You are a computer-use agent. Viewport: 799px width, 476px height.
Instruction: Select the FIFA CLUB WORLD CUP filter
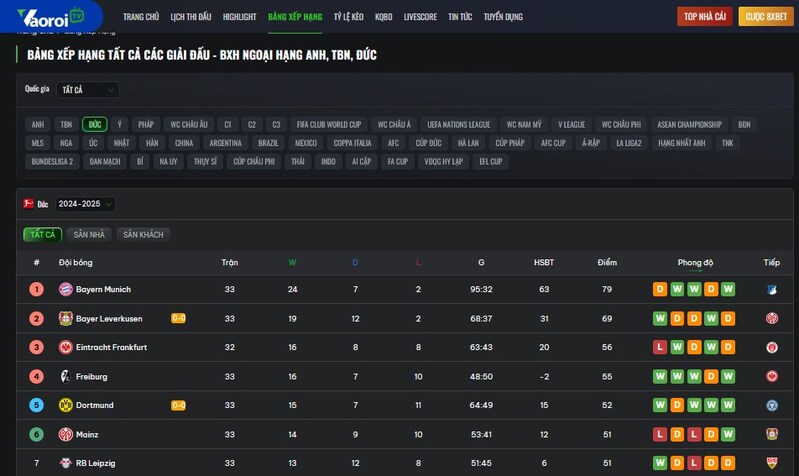pos(329,124)
